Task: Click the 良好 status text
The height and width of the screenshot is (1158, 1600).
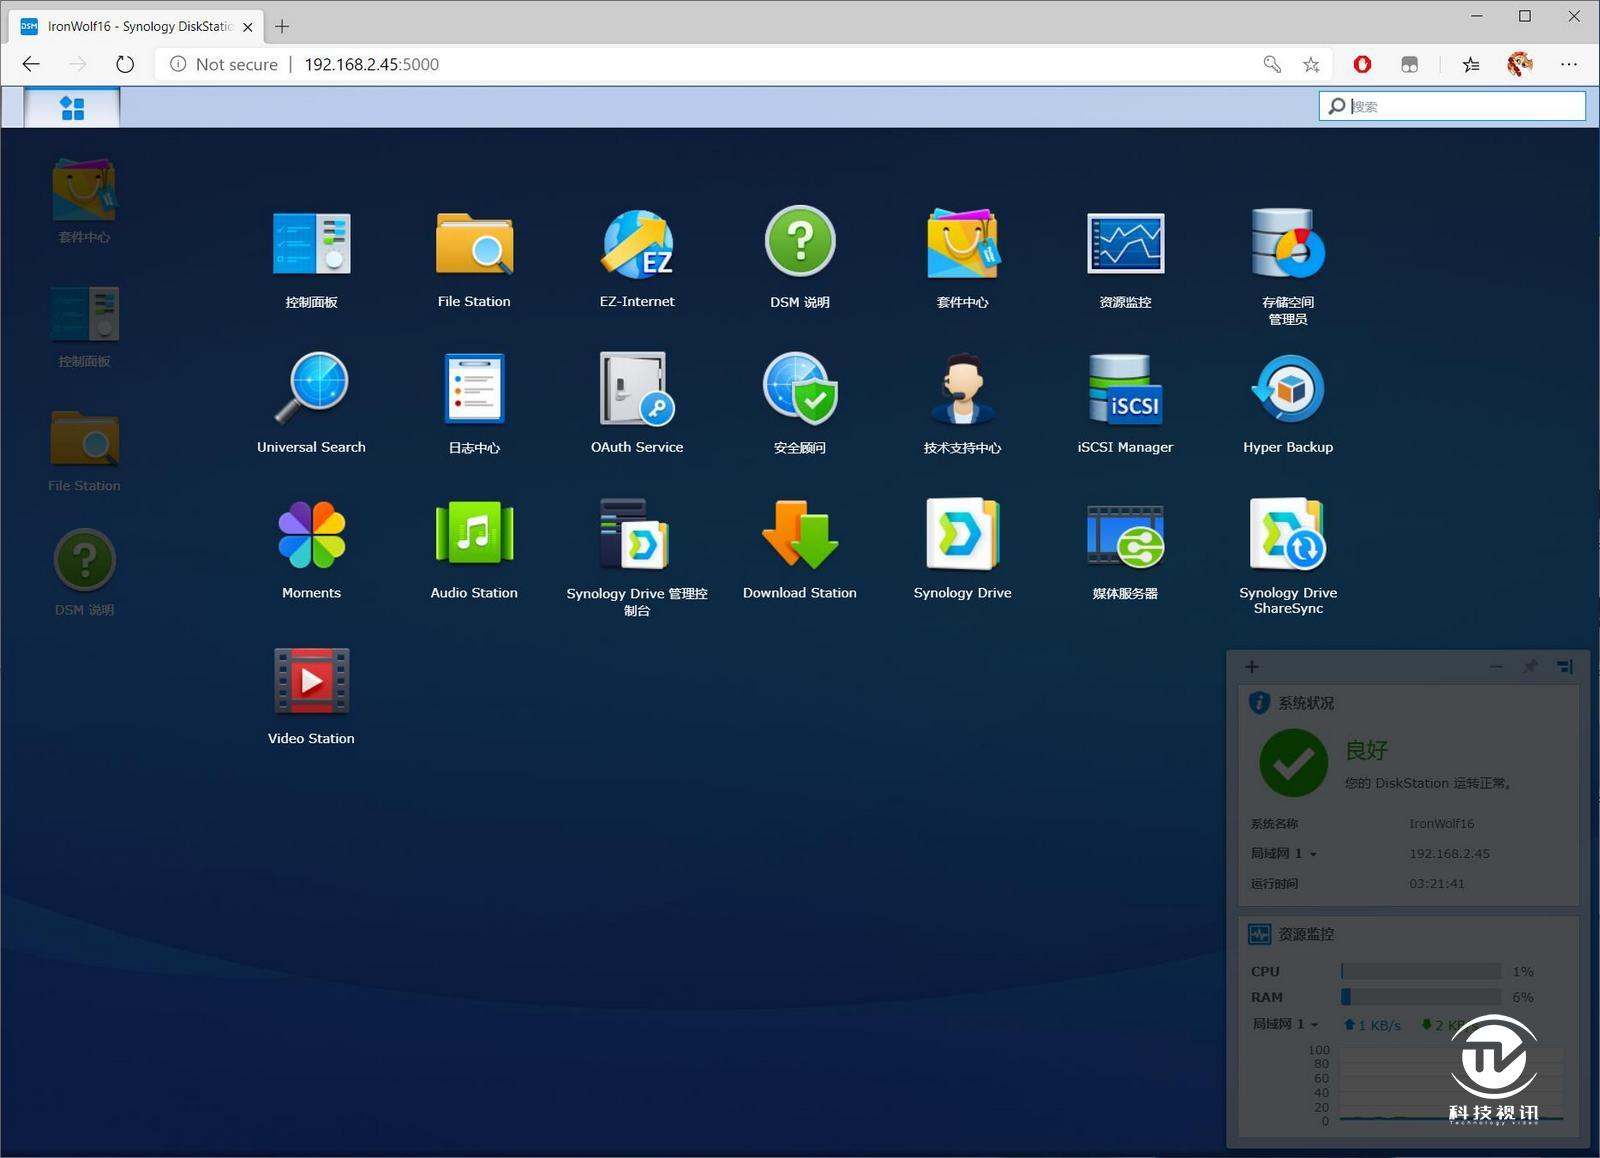Action: (1367, 750)
